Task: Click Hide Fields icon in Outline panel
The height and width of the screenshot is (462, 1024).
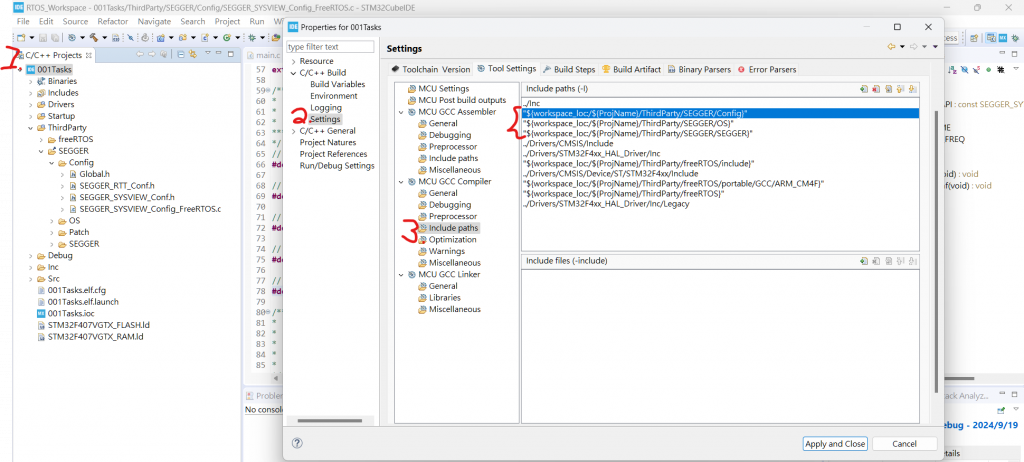Action: [966, 69]
